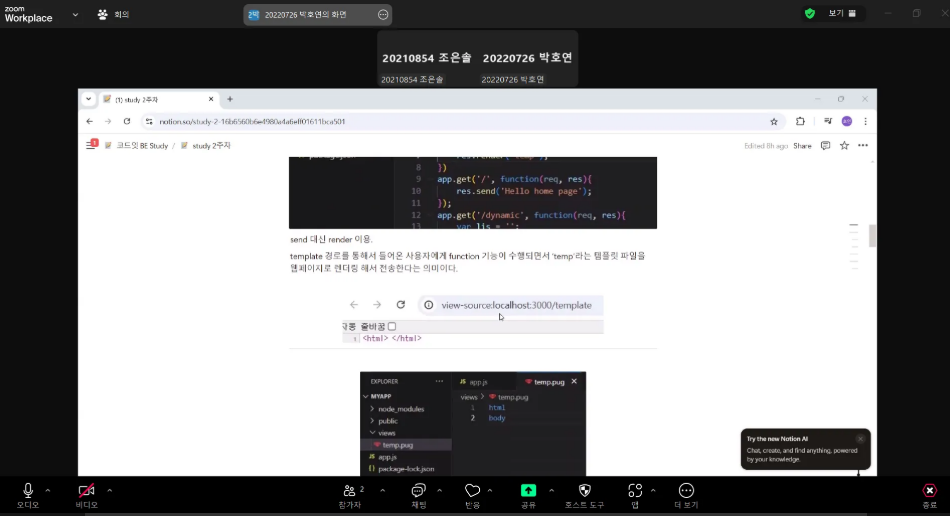
Task: Click the Try the new Notion AI card
Action: point(805,449)
